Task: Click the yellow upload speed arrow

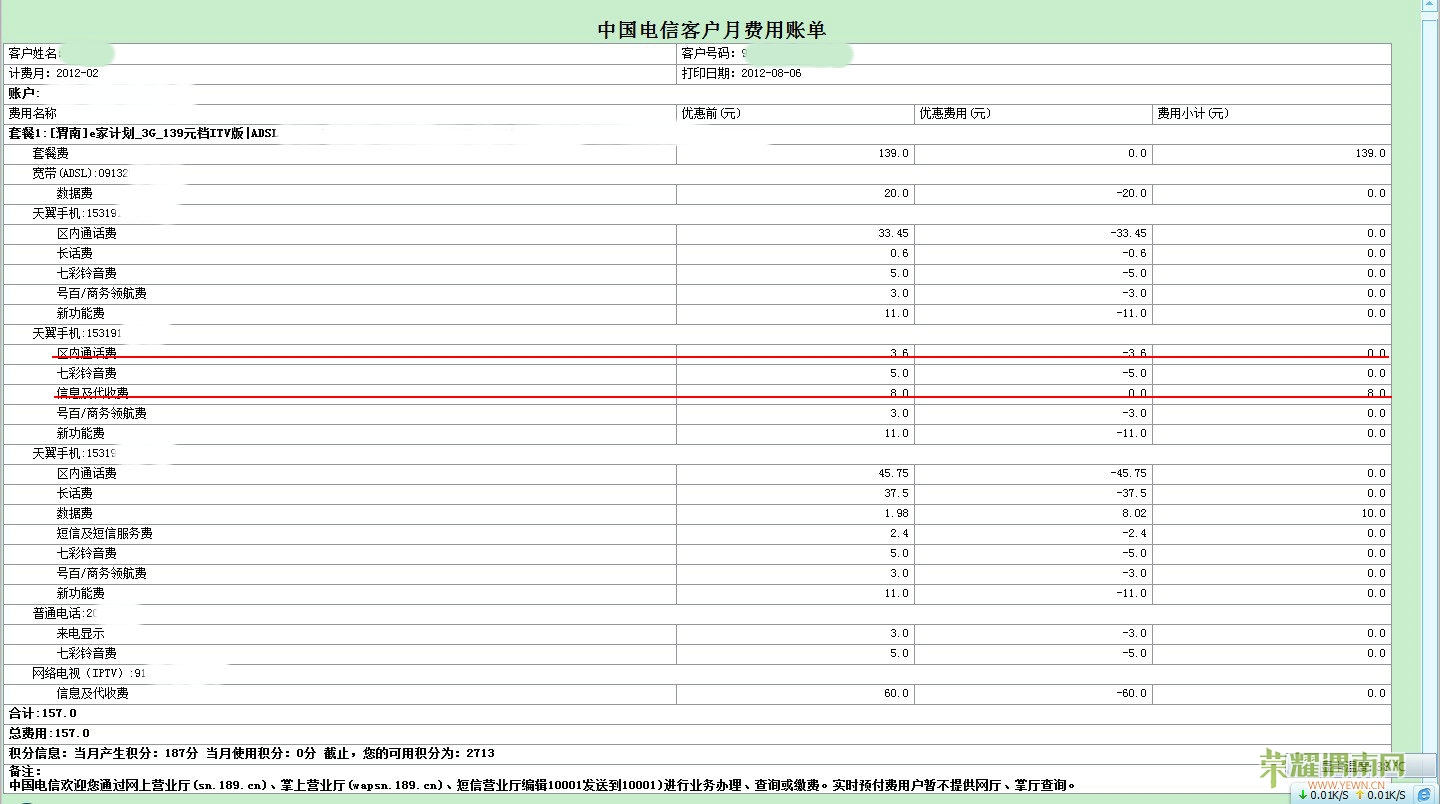Action: [1359, 795]
